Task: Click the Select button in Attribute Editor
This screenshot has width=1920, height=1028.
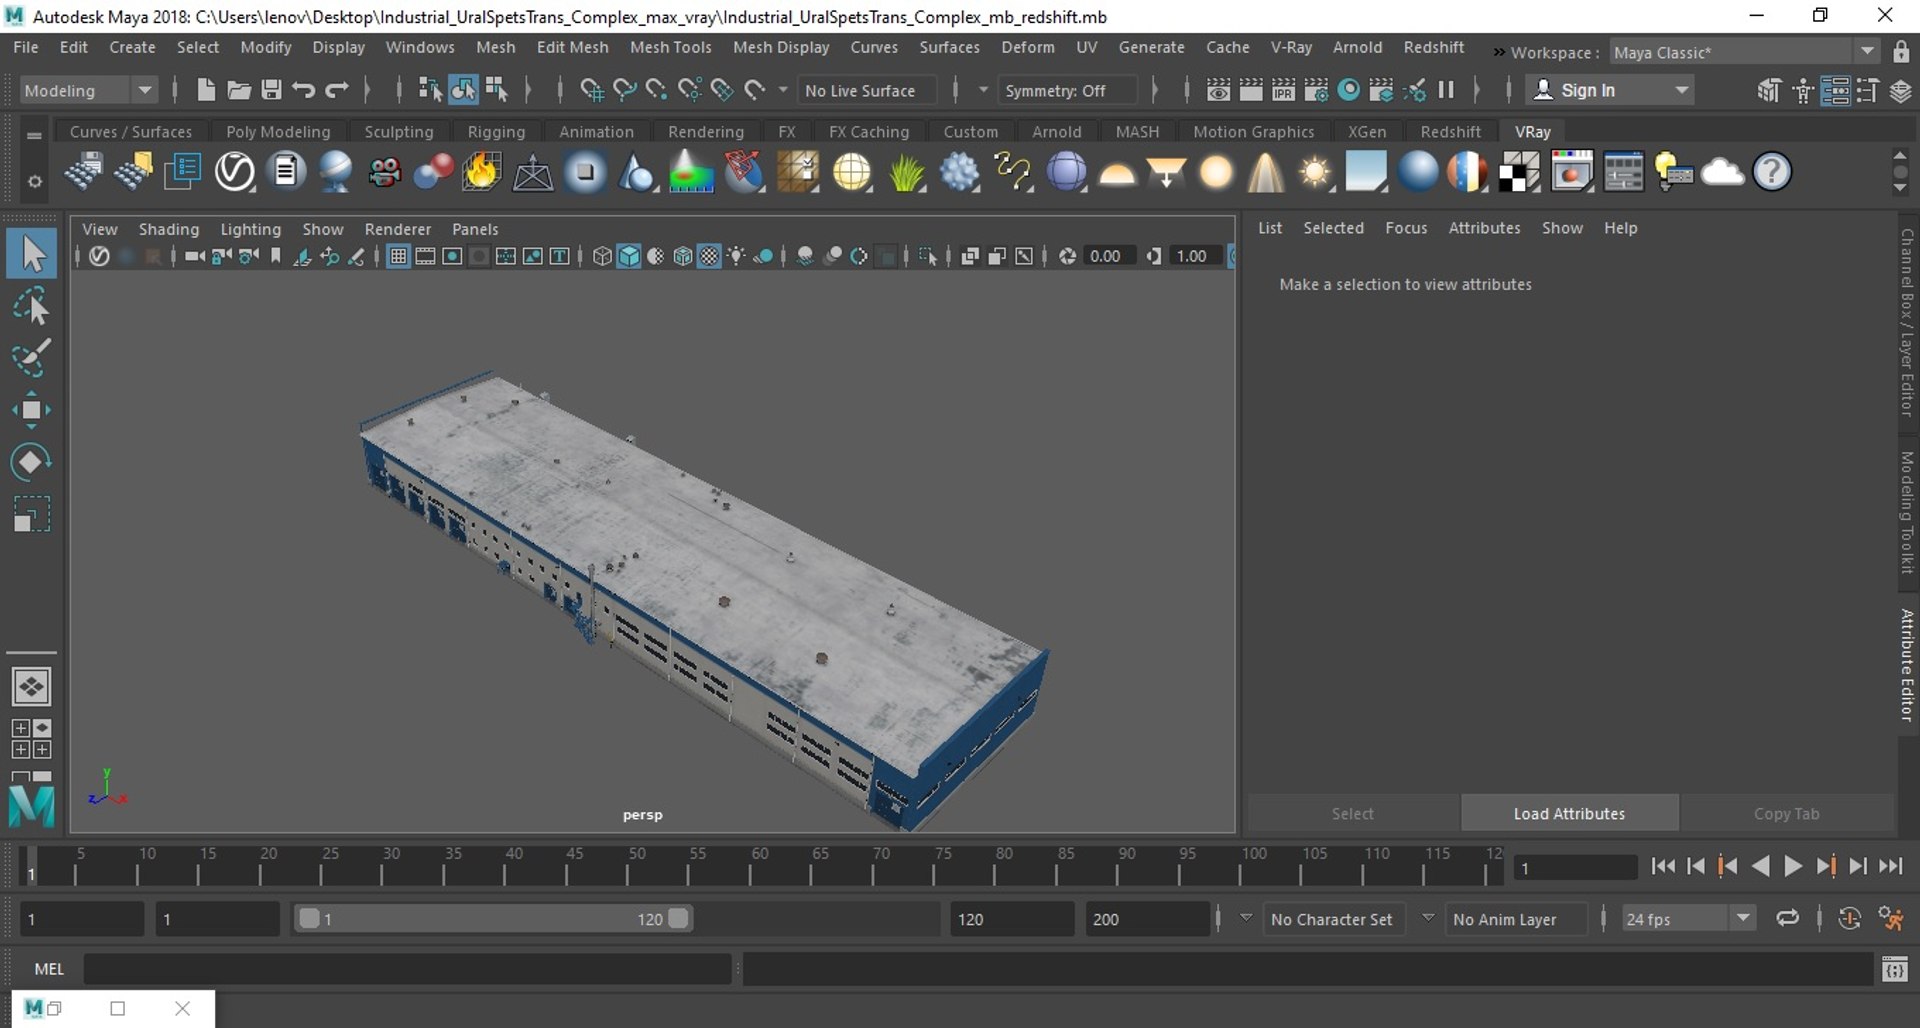Action: click(1352, 813)
